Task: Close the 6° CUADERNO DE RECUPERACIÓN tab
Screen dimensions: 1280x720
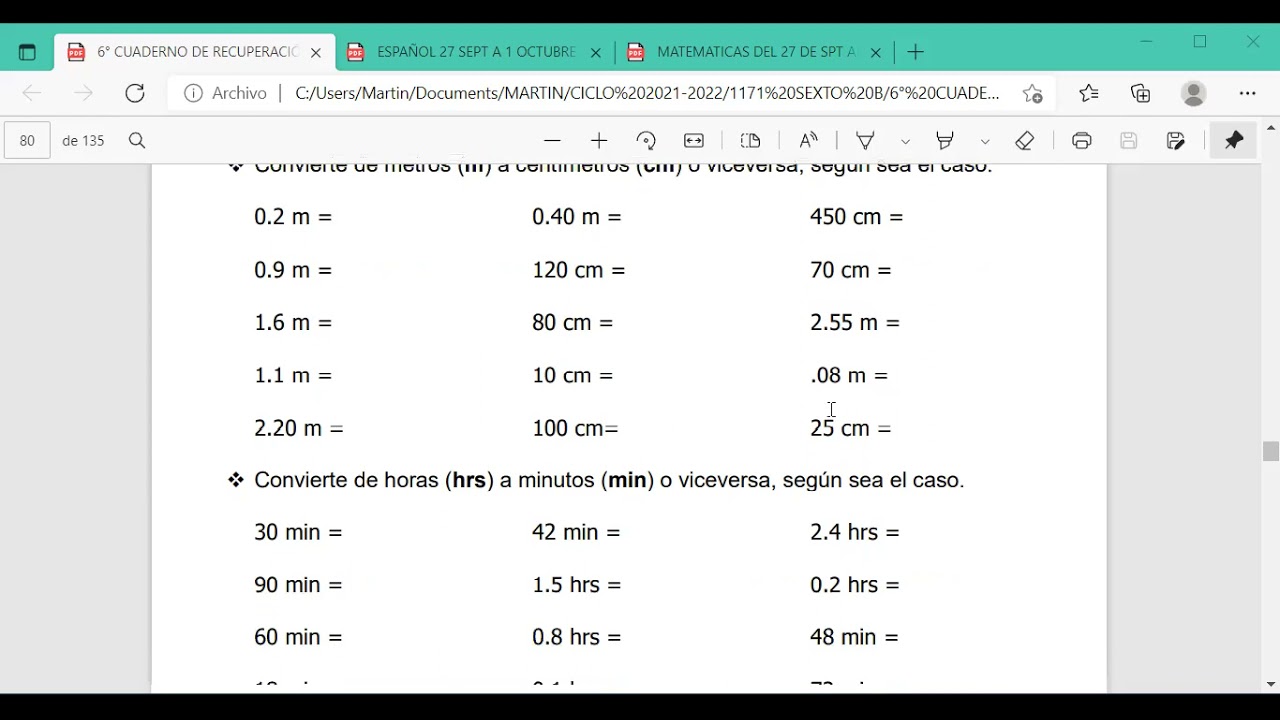Action: (x=316, y=52)
